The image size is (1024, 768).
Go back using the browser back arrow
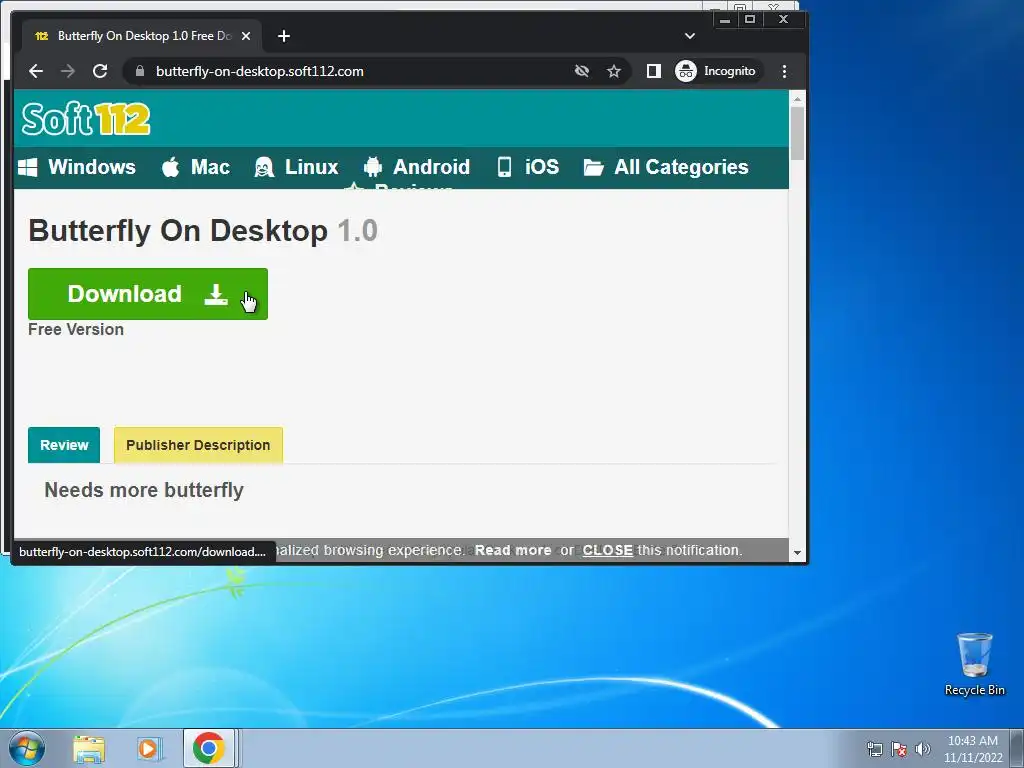(36, 71)
